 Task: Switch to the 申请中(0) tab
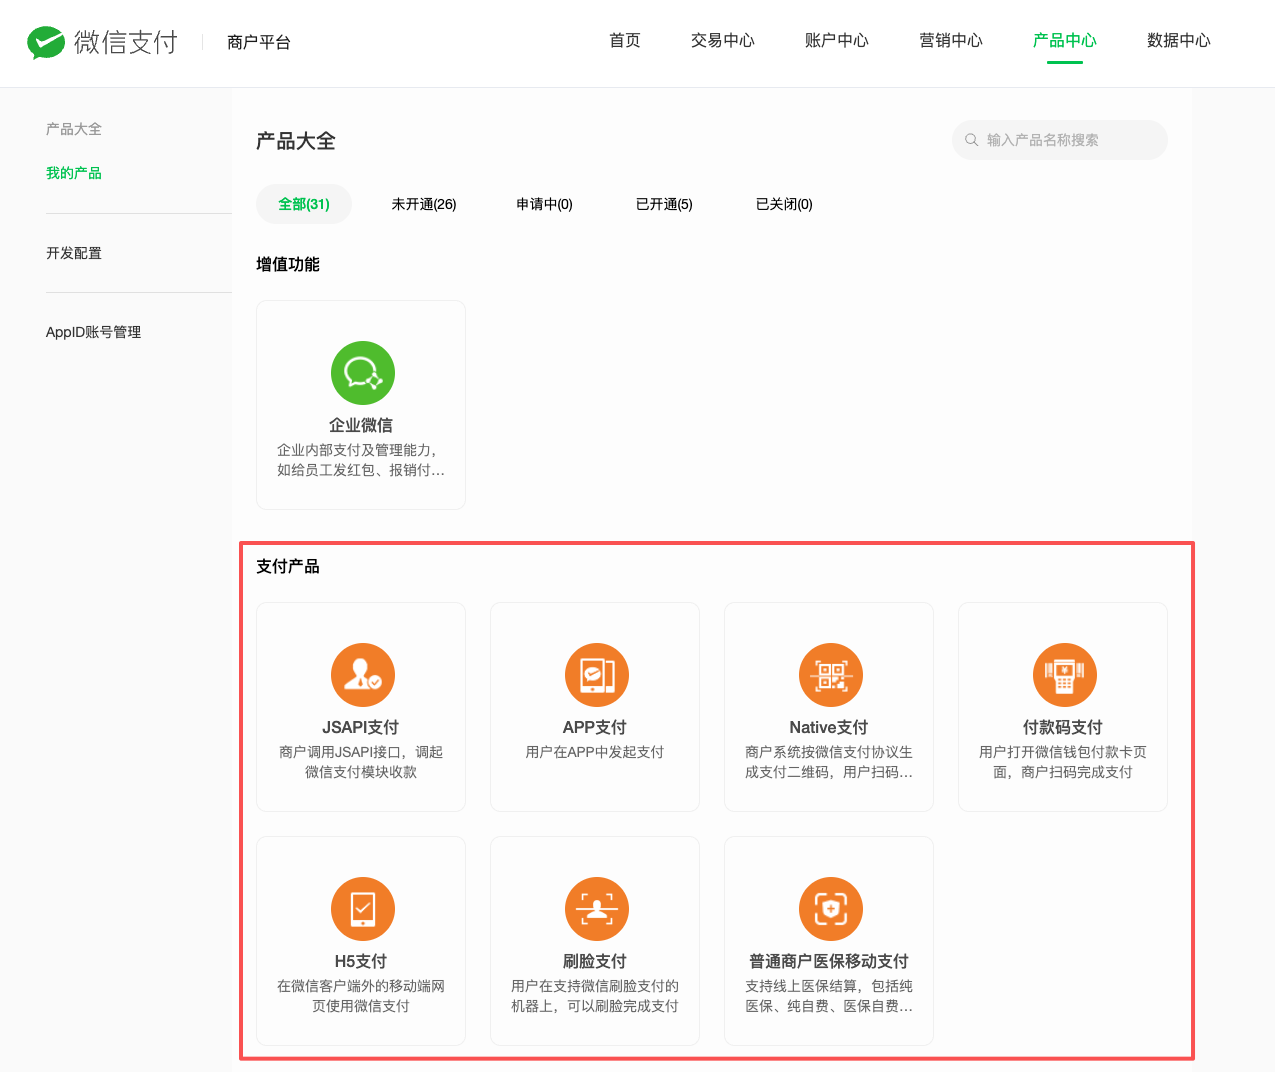point(544,204)
